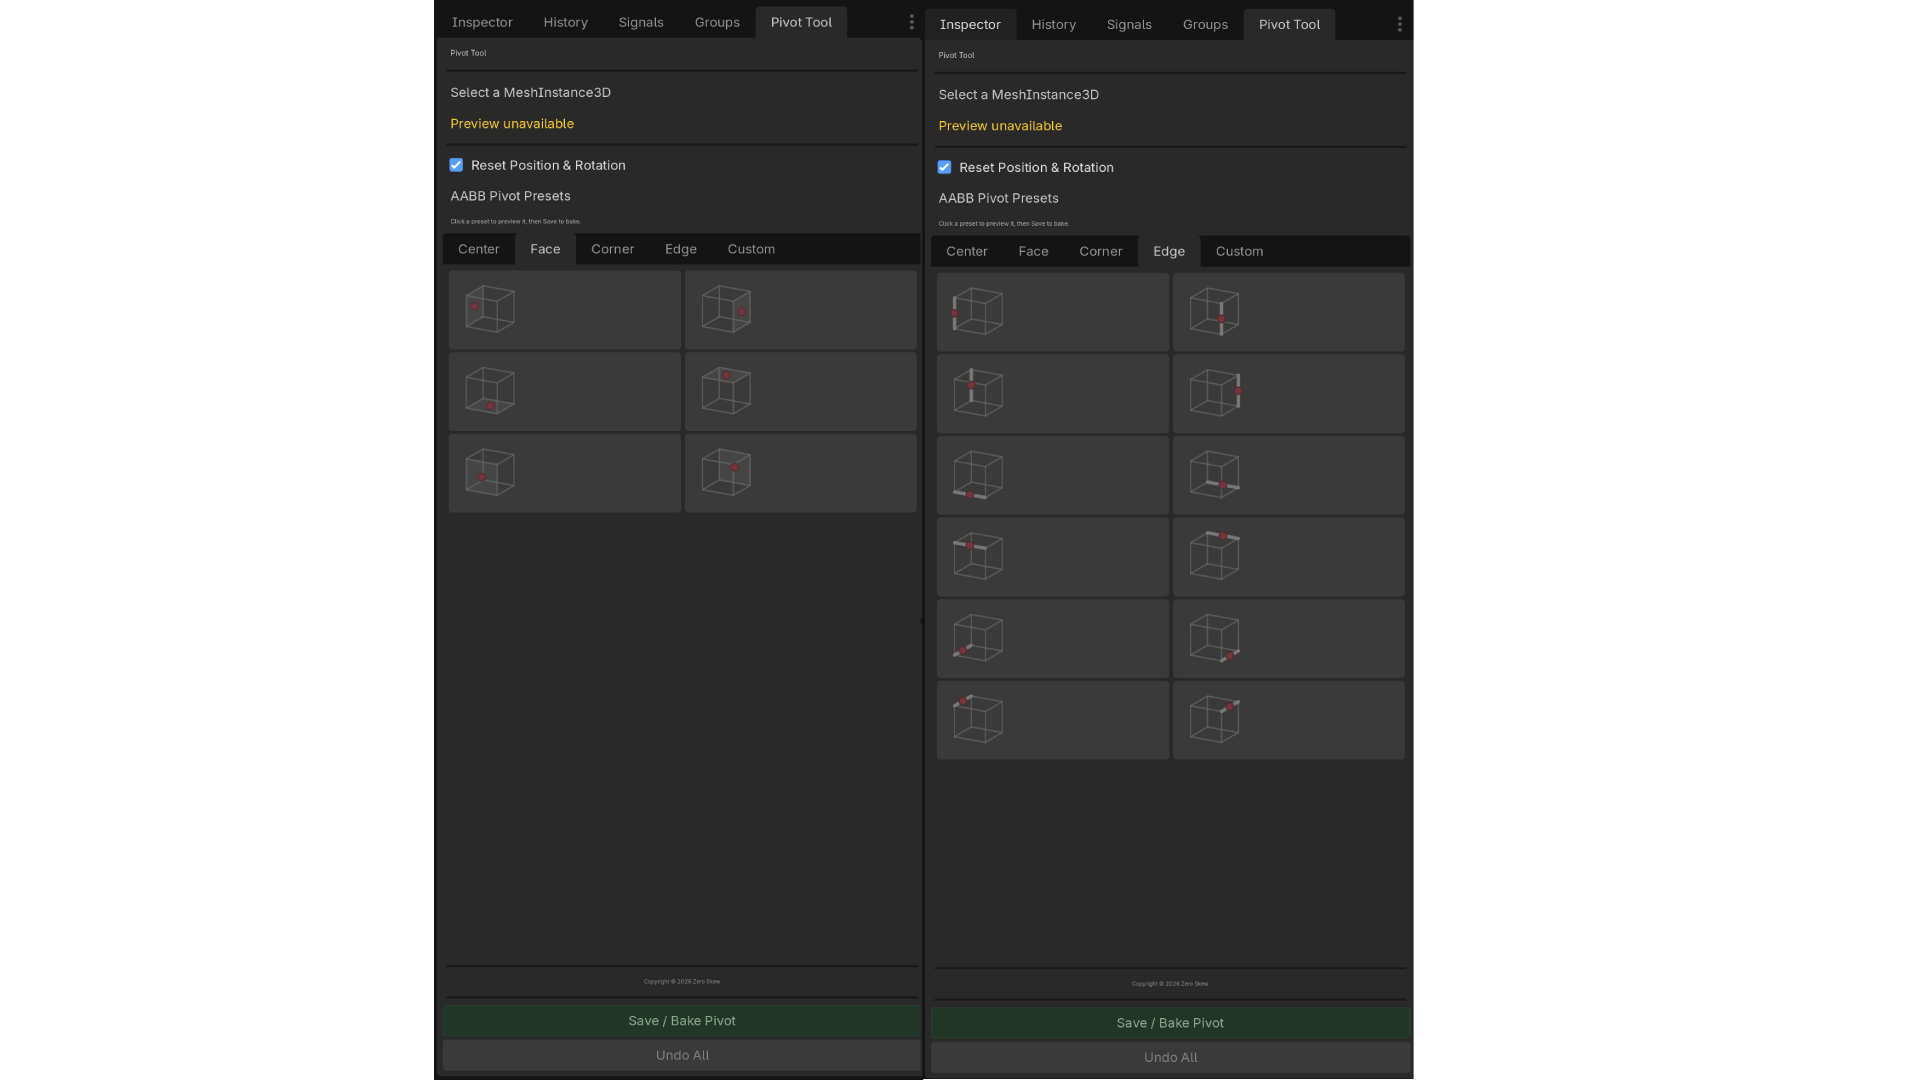This screenshot has width=1920, height=1080.
Task: Open History tab in left panel
Action: coord(565,22)
